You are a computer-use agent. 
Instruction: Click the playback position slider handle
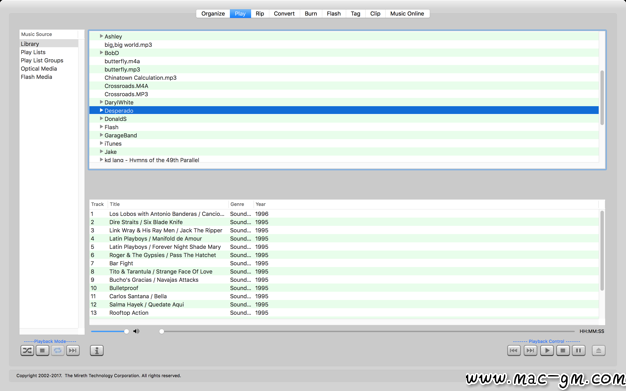(x=162, y=331)
